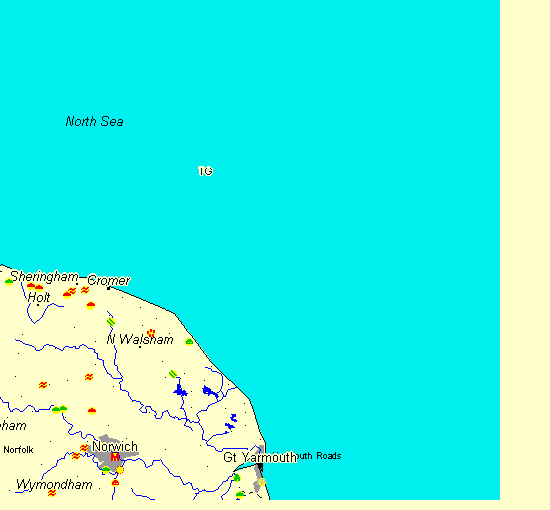Click the green marker east of N Walsham
This screenshot has height=510, width=550.
(189, 342)
